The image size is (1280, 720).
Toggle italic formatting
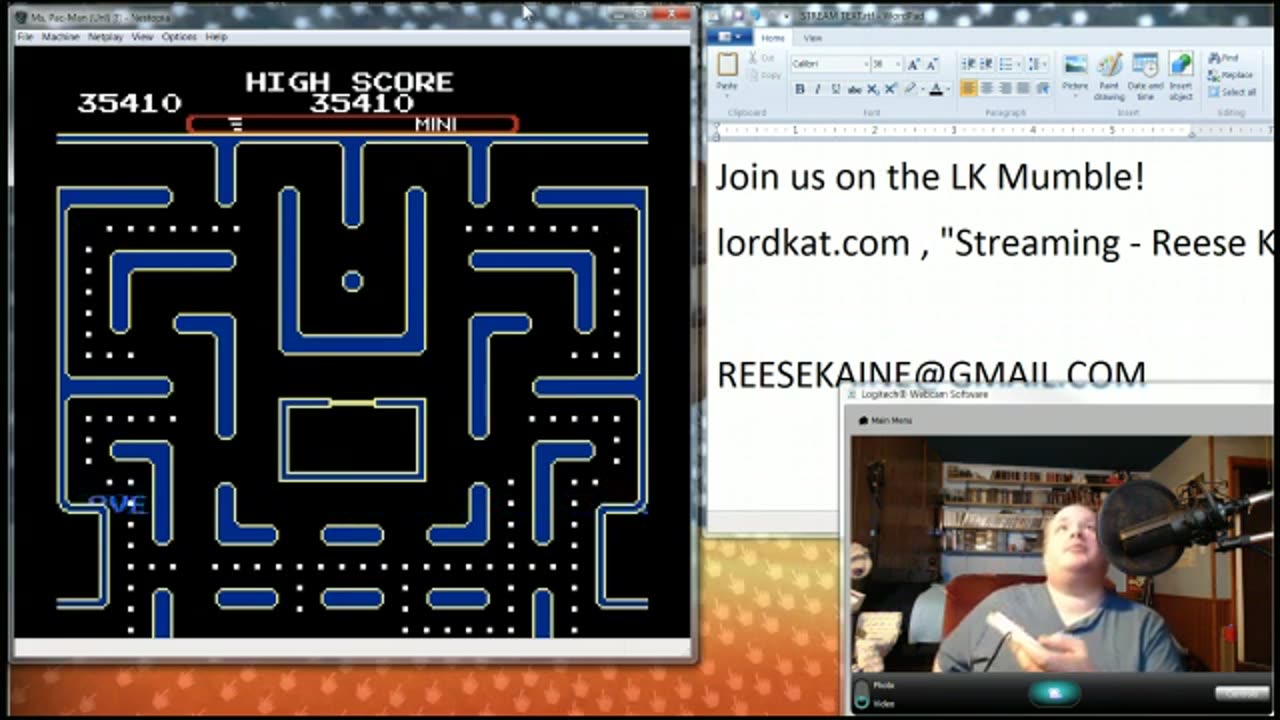tap(817, 89)
